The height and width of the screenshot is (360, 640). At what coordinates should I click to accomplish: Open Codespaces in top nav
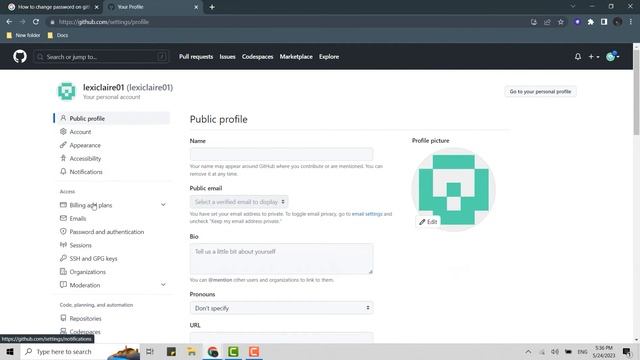click(257, 57)
